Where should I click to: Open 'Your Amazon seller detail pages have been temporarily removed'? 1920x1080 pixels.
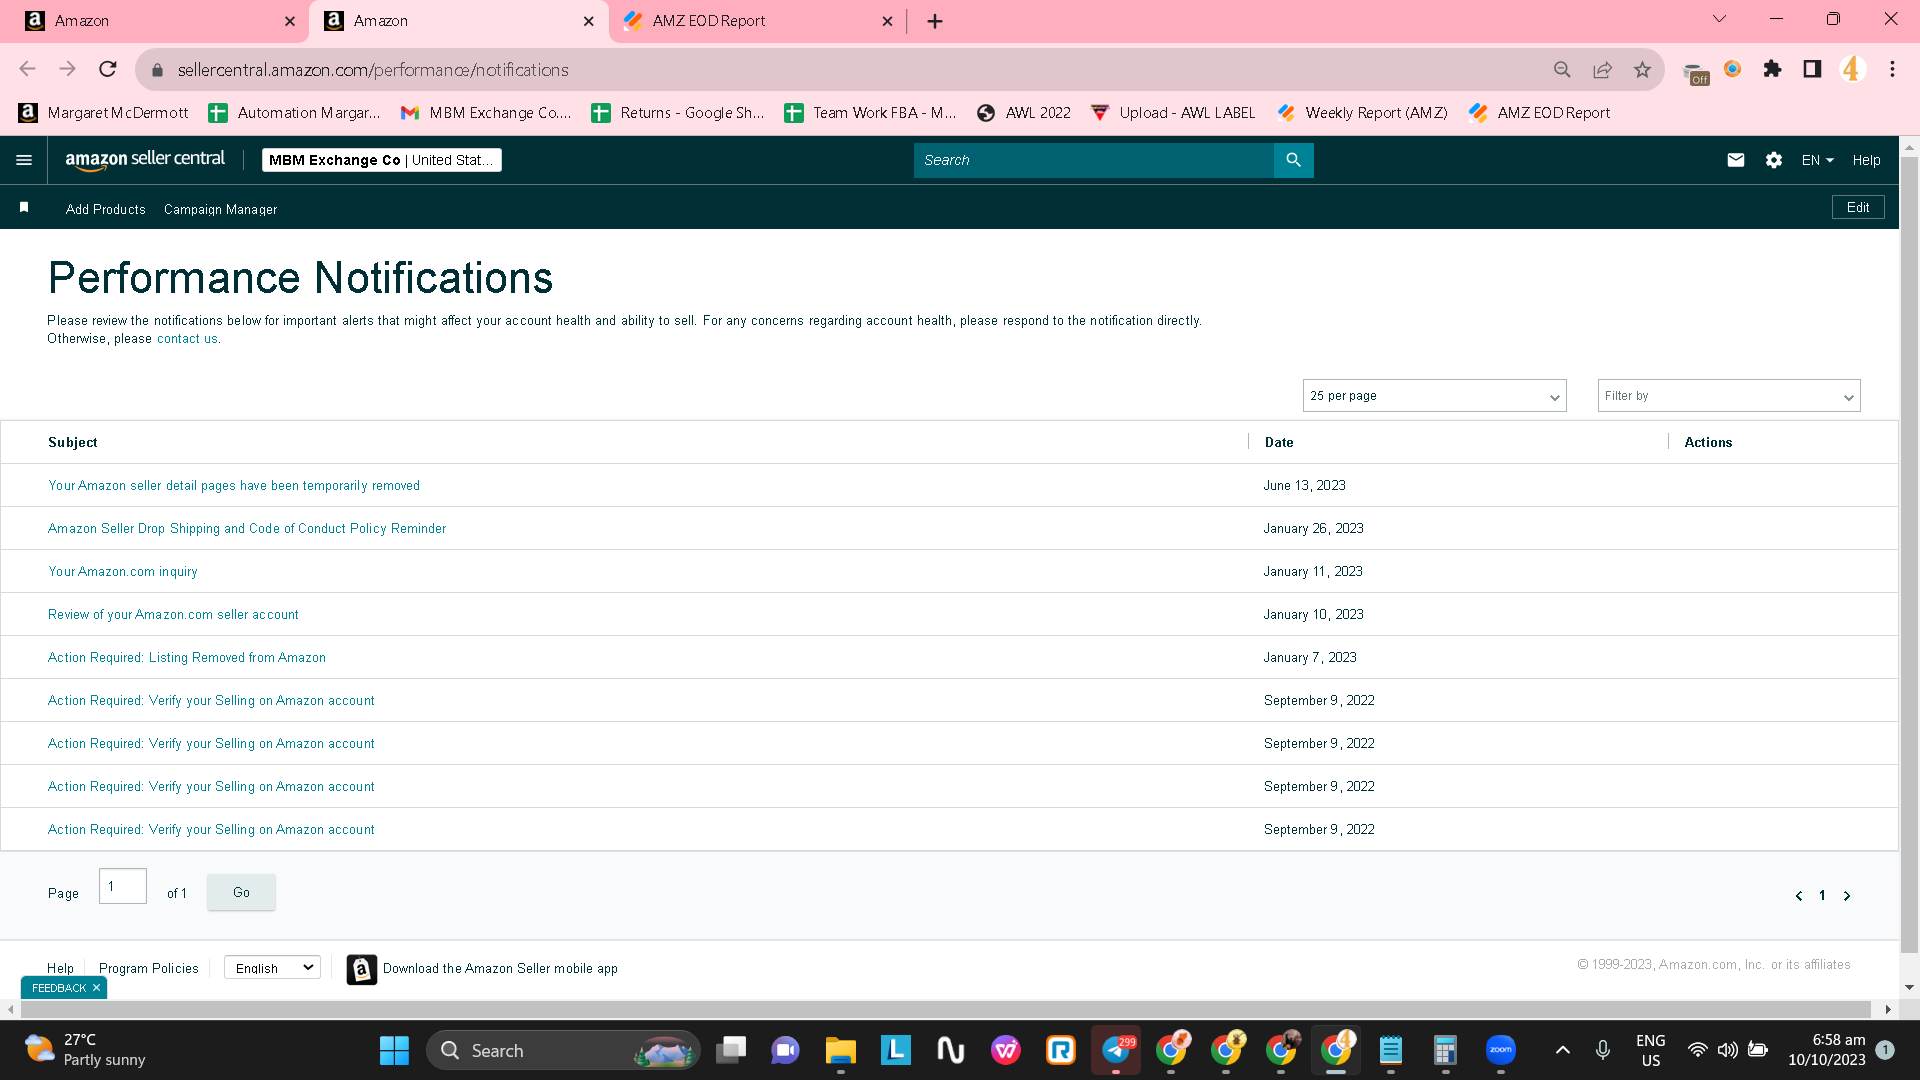(x=234, y=486)
